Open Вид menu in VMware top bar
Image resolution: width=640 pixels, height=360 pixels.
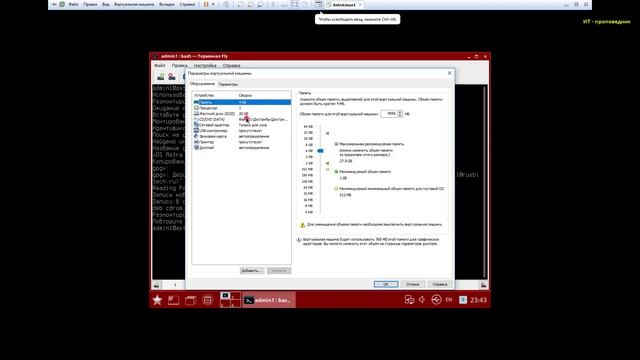[x=105, y=4]
